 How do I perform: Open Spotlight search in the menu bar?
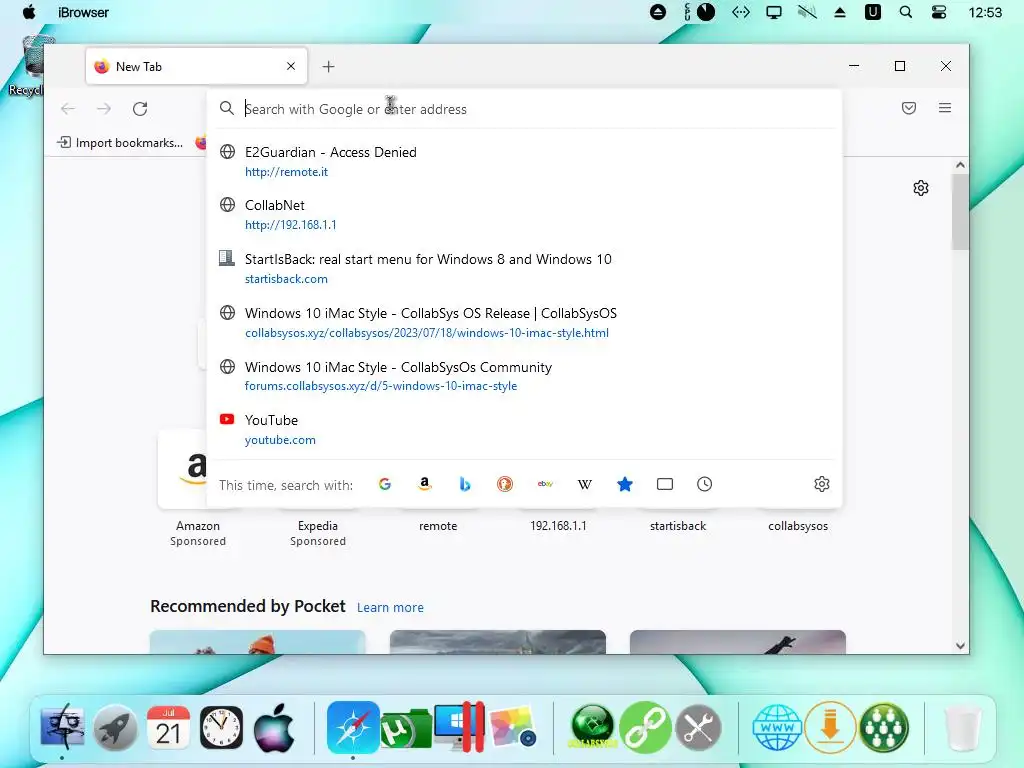[906, 12]
